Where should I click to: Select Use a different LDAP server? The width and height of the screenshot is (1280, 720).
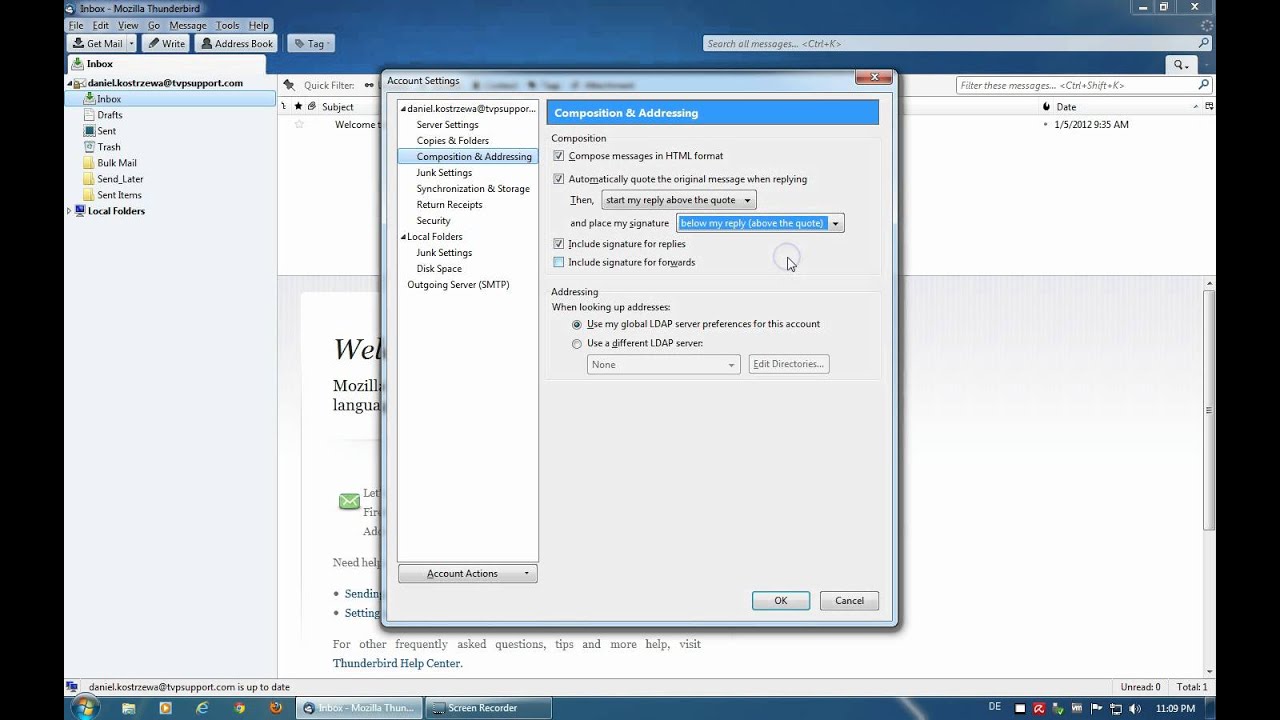pyautogui.click(x=577, y=344)
